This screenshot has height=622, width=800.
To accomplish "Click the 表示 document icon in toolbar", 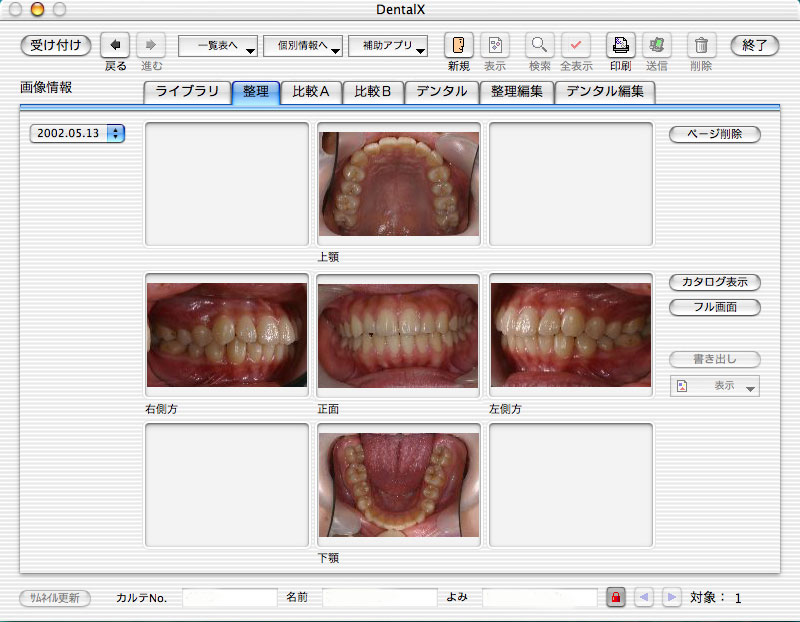I will tap(495, 45).
